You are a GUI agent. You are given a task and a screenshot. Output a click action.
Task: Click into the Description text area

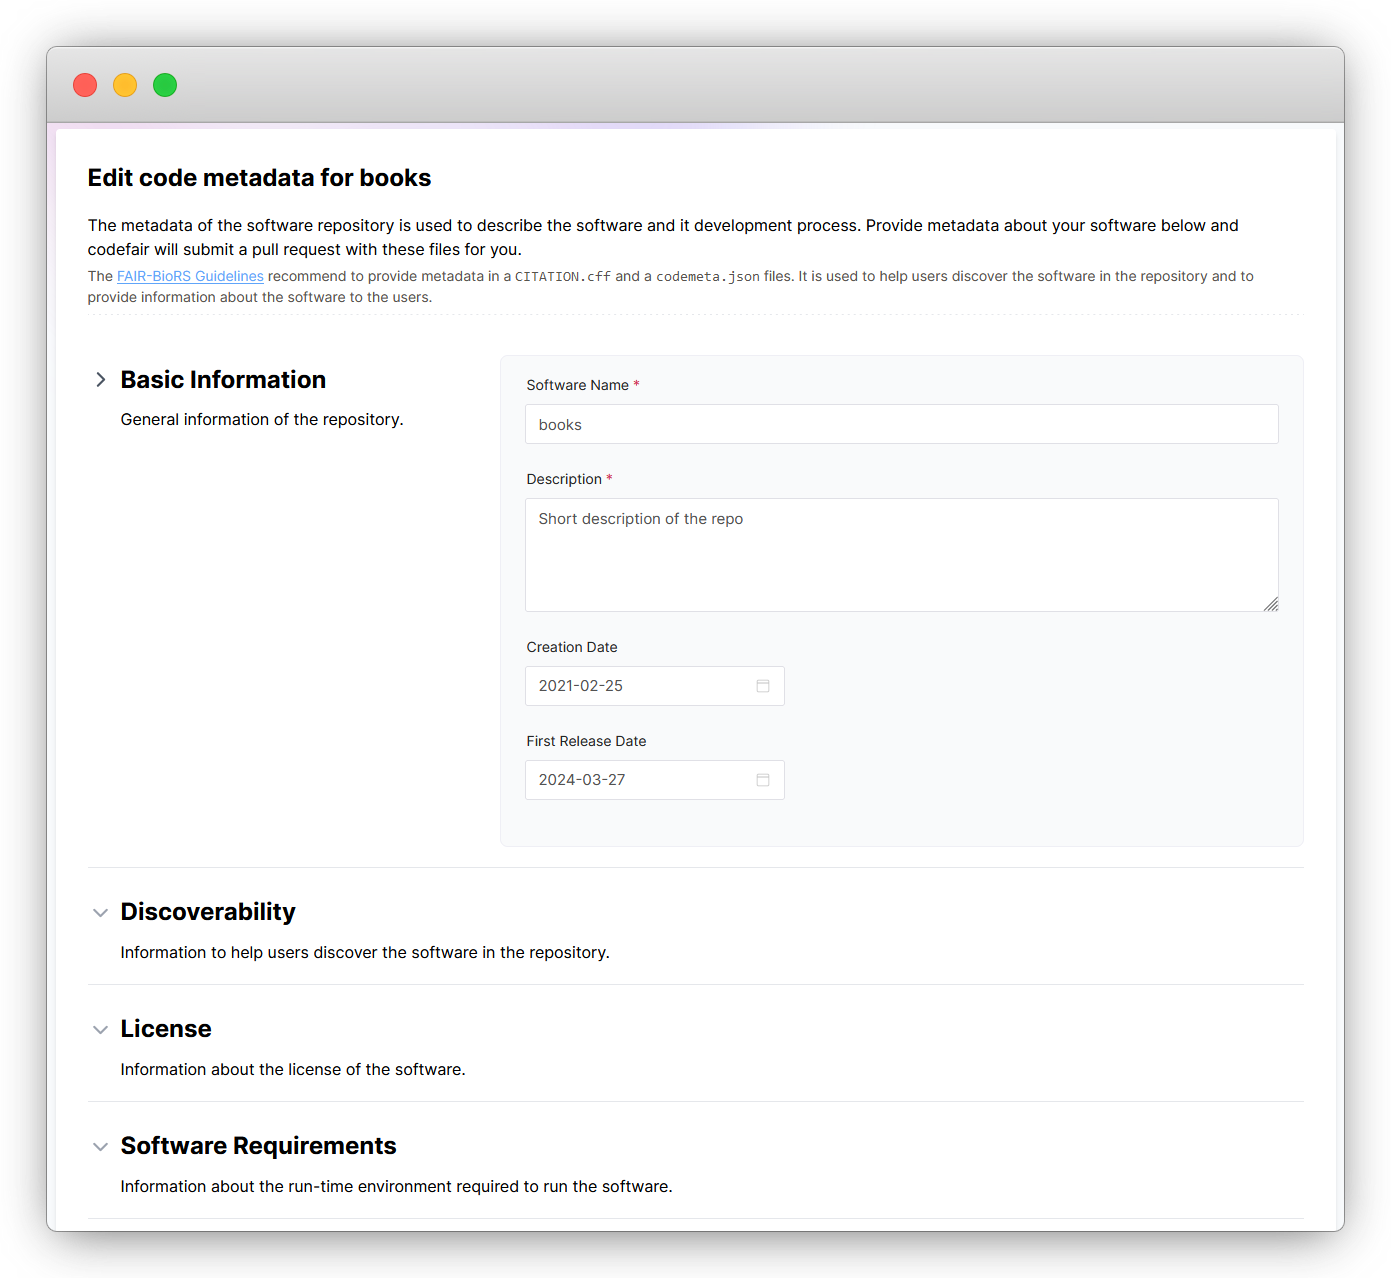click(900, 555)
